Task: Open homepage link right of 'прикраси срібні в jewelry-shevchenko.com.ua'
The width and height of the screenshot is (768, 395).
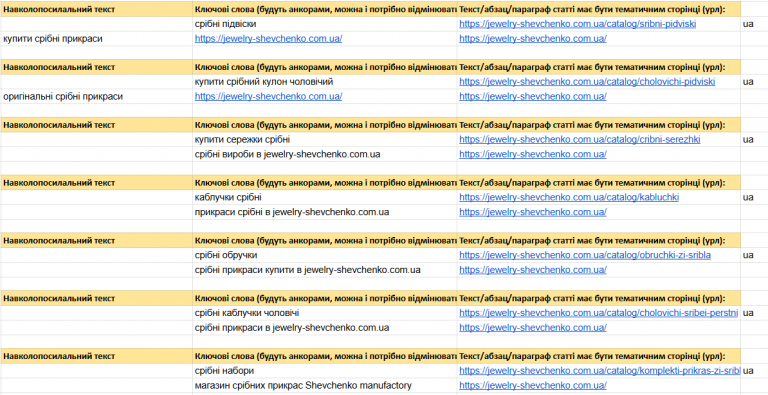Action: (x=533, y=212)
